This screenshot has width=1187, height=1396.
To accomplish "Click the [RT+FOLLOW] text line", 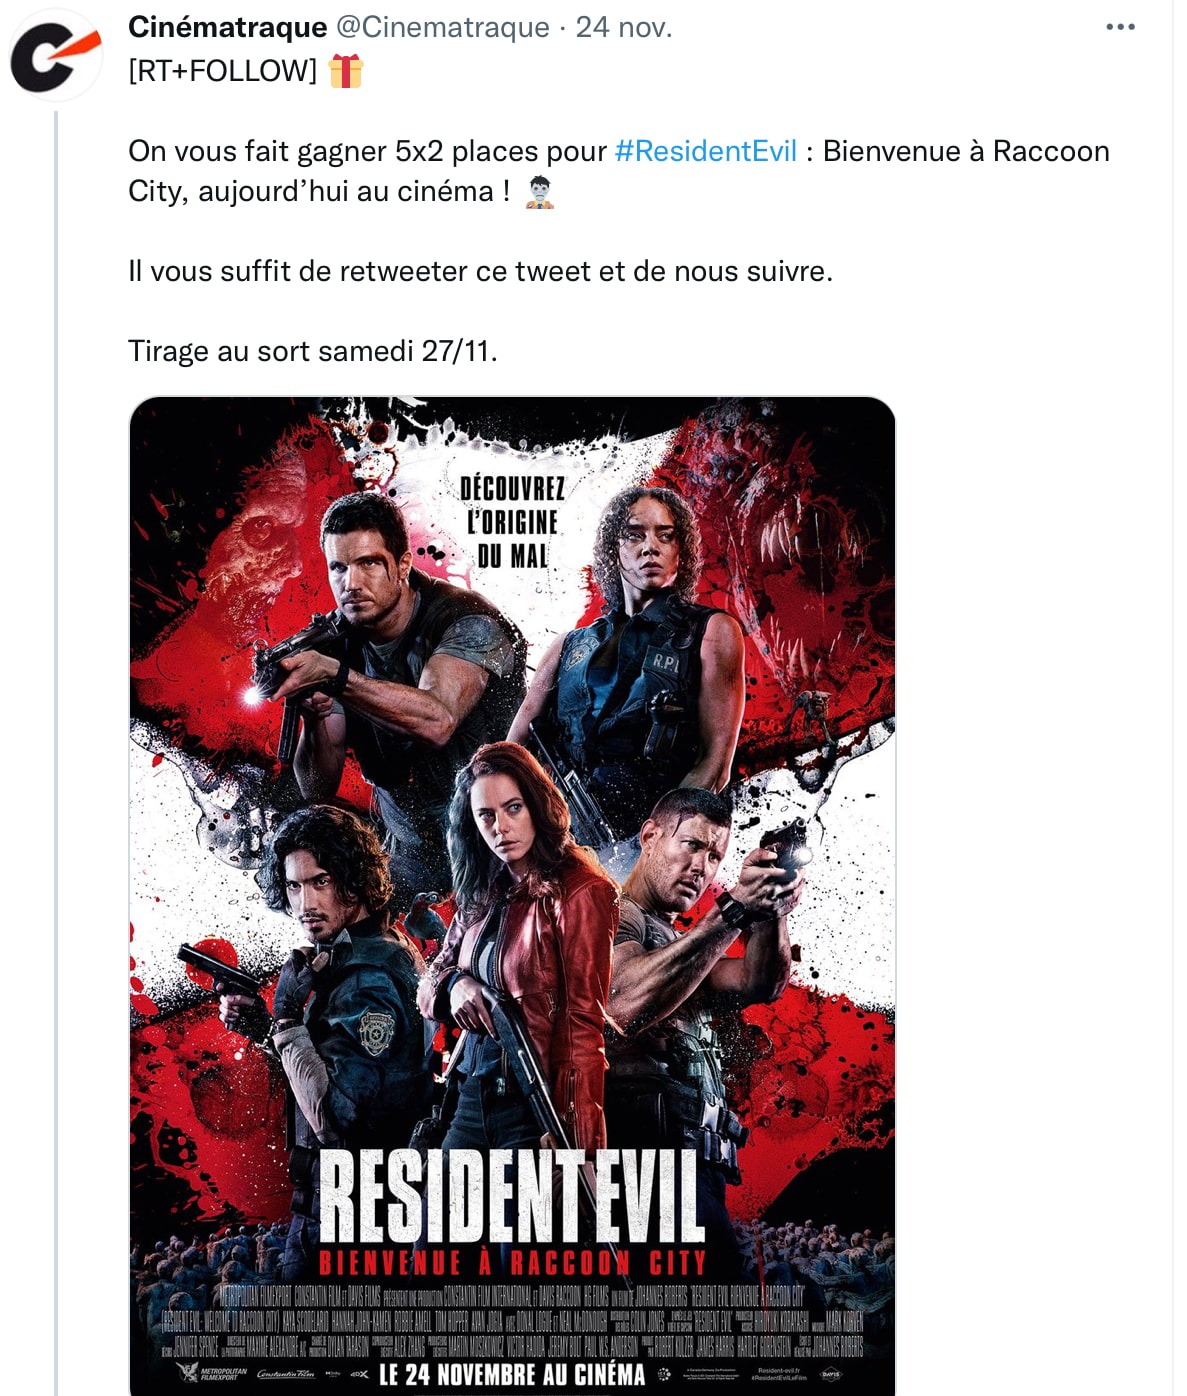I will [x=222, y=71].
